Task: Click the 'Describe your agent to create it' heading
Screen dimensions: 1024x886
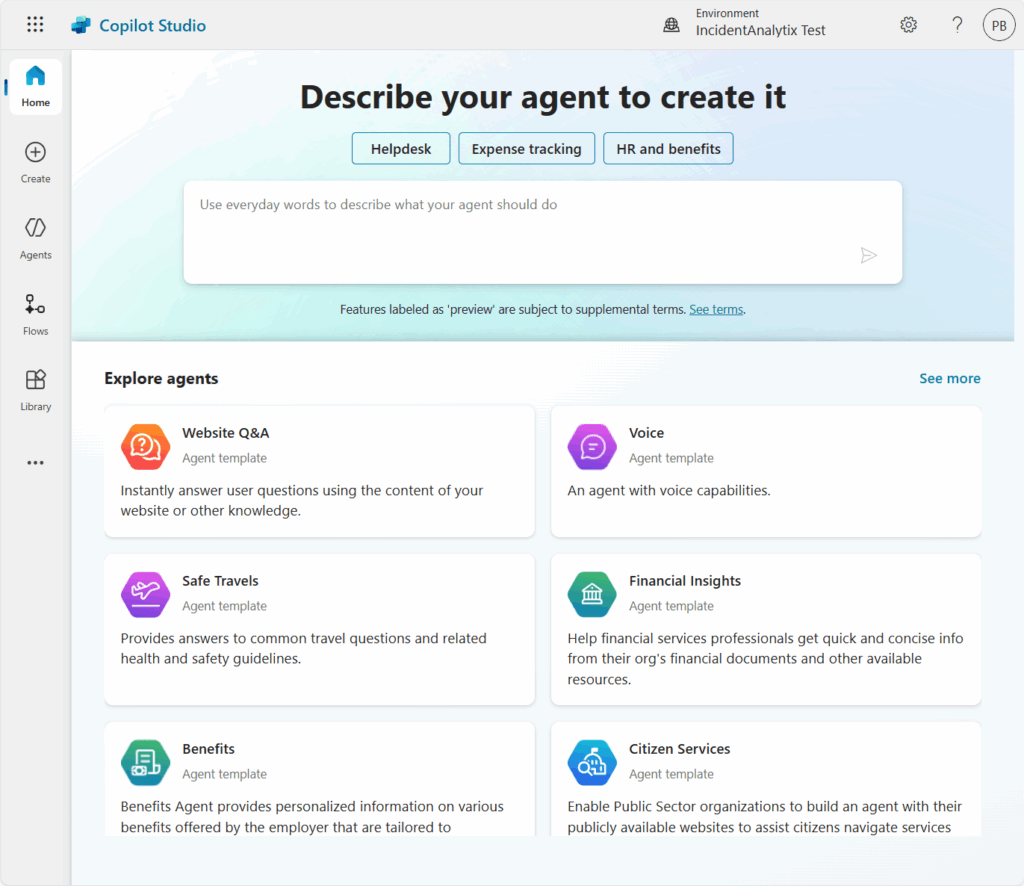Action: [x=543, y=97]
